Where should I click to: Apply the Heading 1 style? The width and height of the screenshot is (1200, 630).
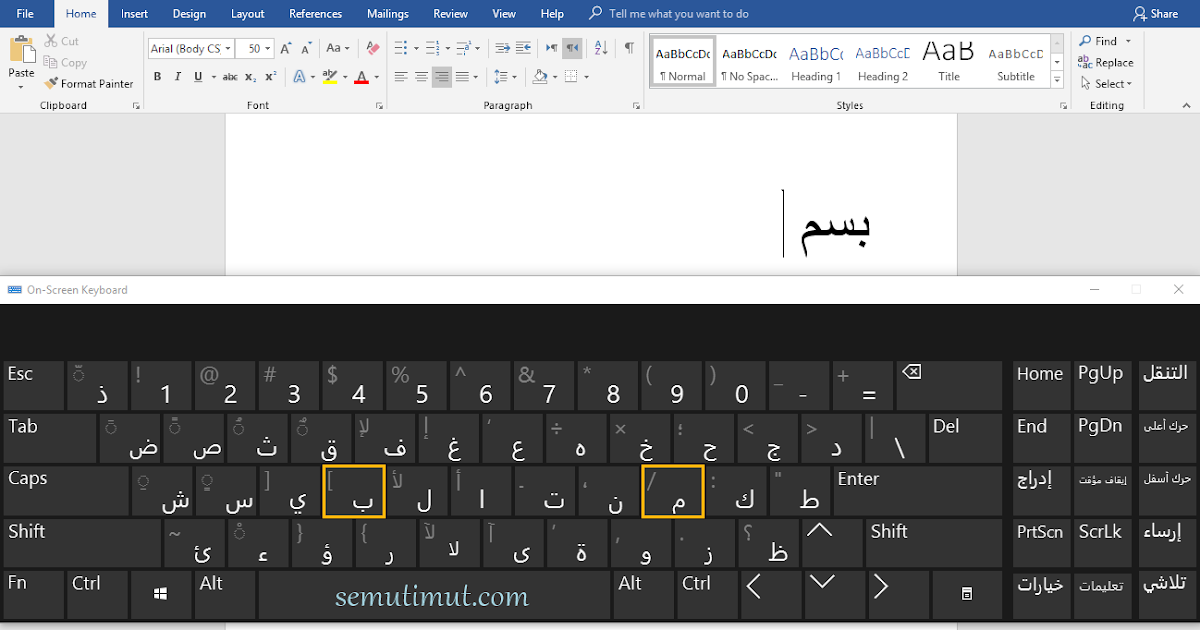click(x=816, y=61)
